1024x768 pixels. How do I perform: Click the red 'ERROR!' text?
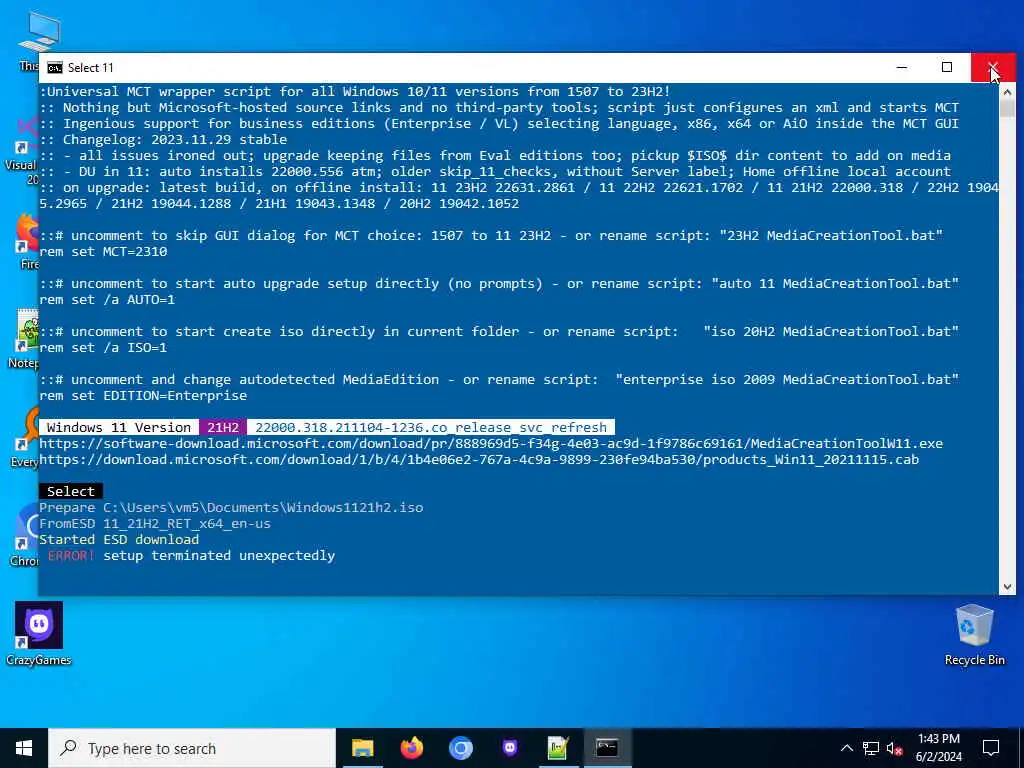pyautogui.click(x=71, y=555)
